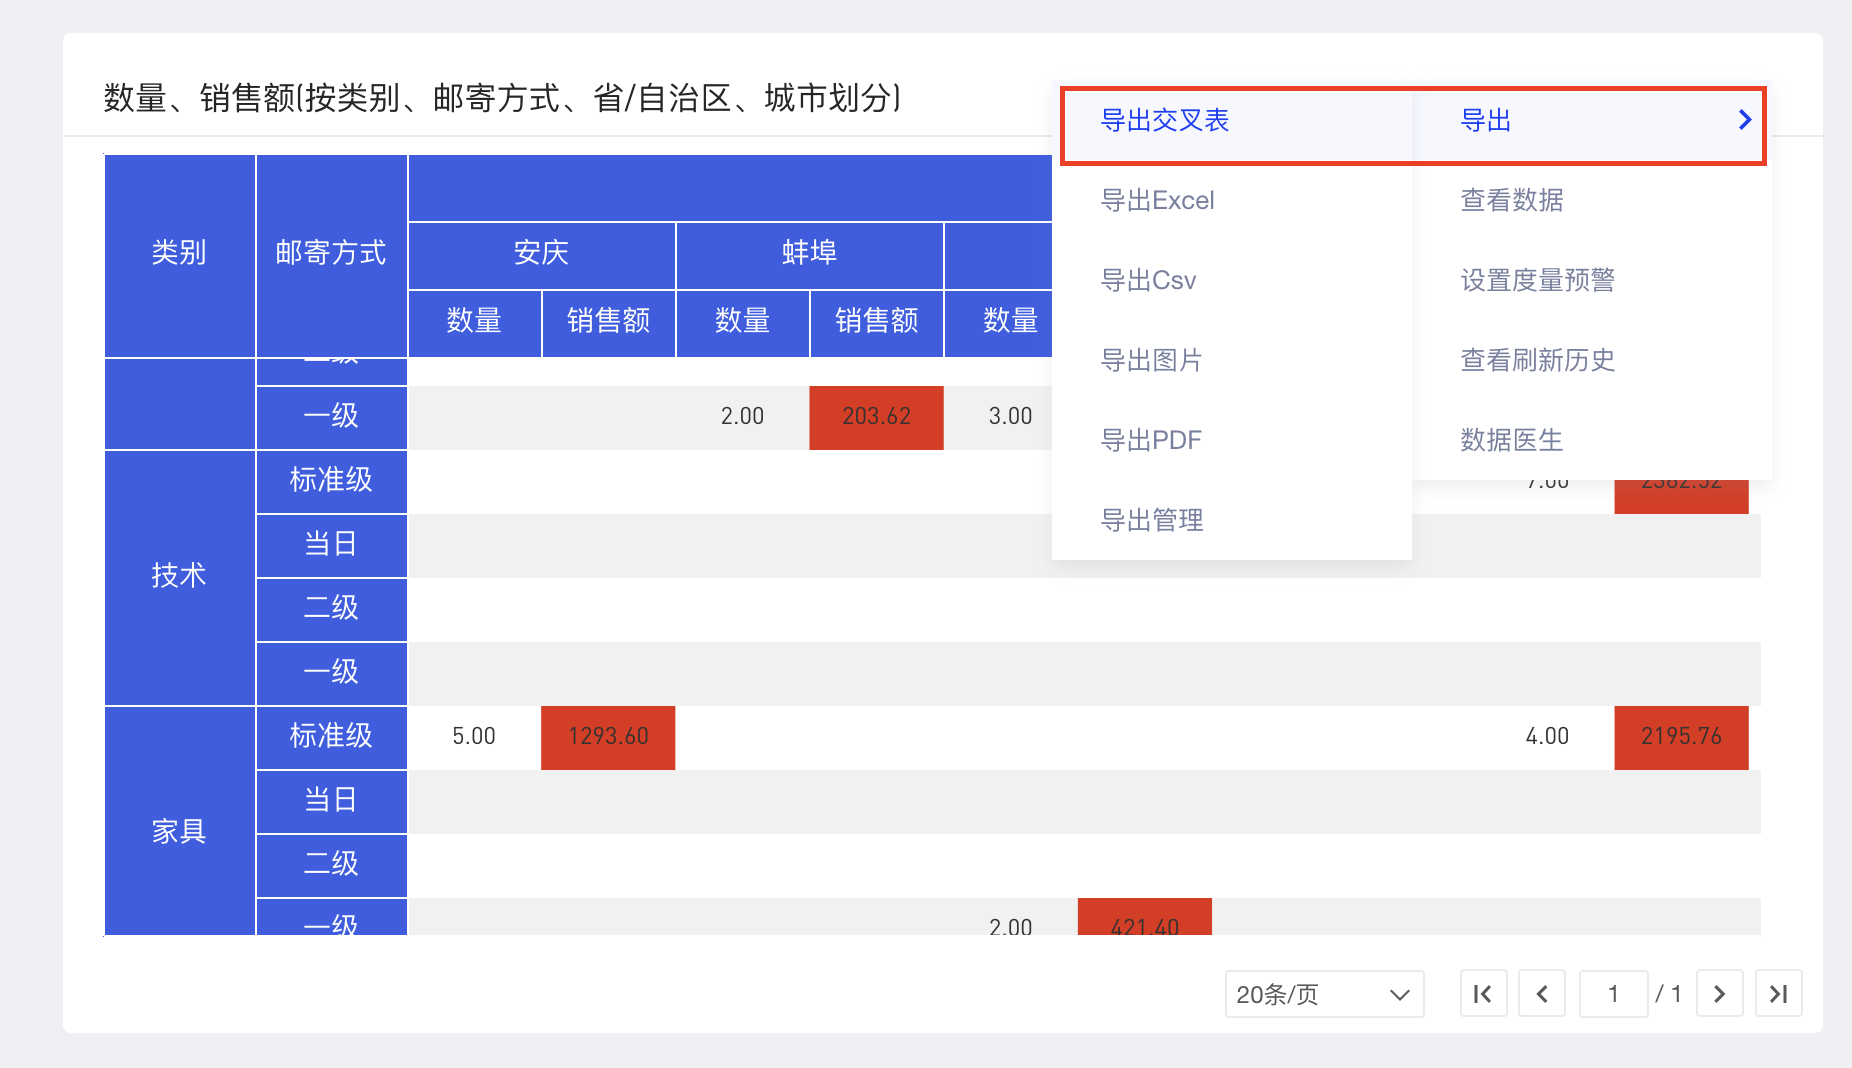Go to the previous page arrow icon

coord(1542,993)
